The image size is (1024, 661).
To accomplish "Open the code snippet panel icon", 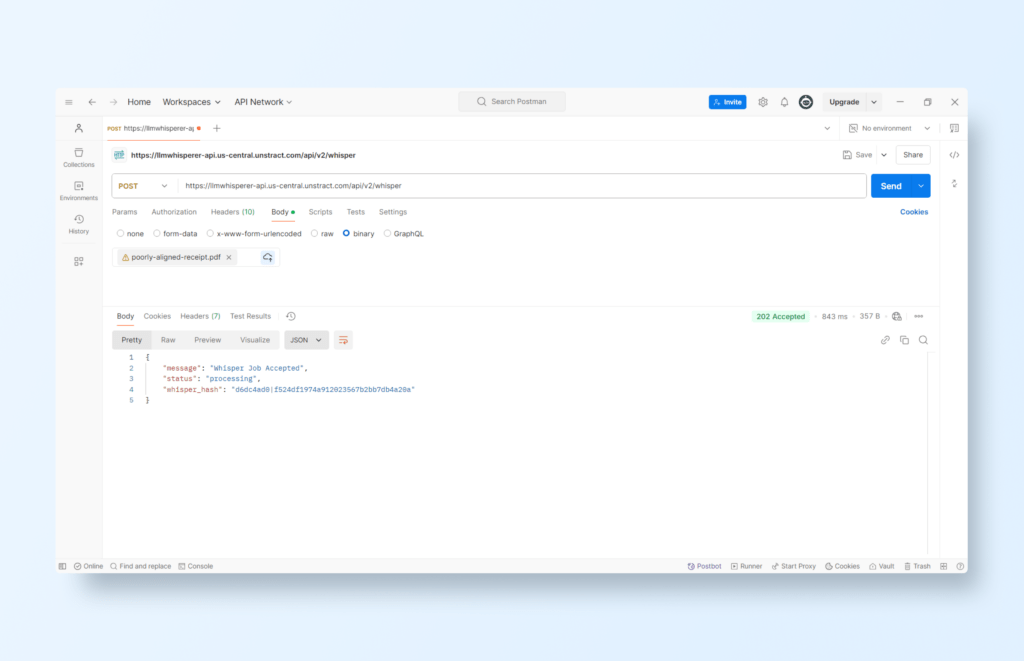I will [x=954, y=155].
